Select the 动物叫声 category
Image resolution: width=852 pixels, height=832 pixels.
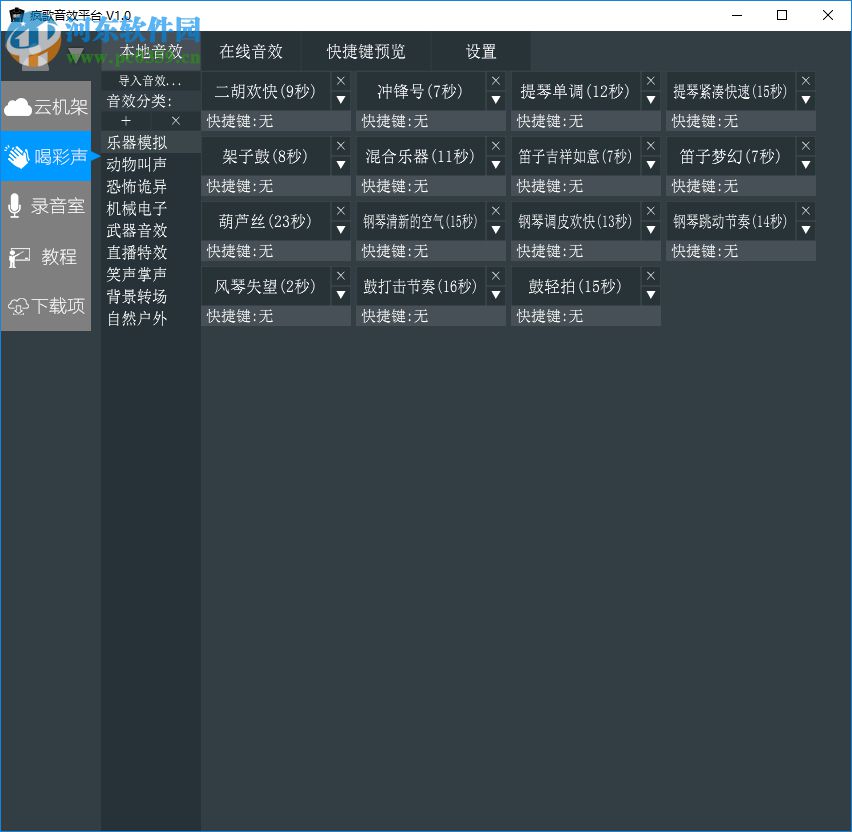[136, 163]
